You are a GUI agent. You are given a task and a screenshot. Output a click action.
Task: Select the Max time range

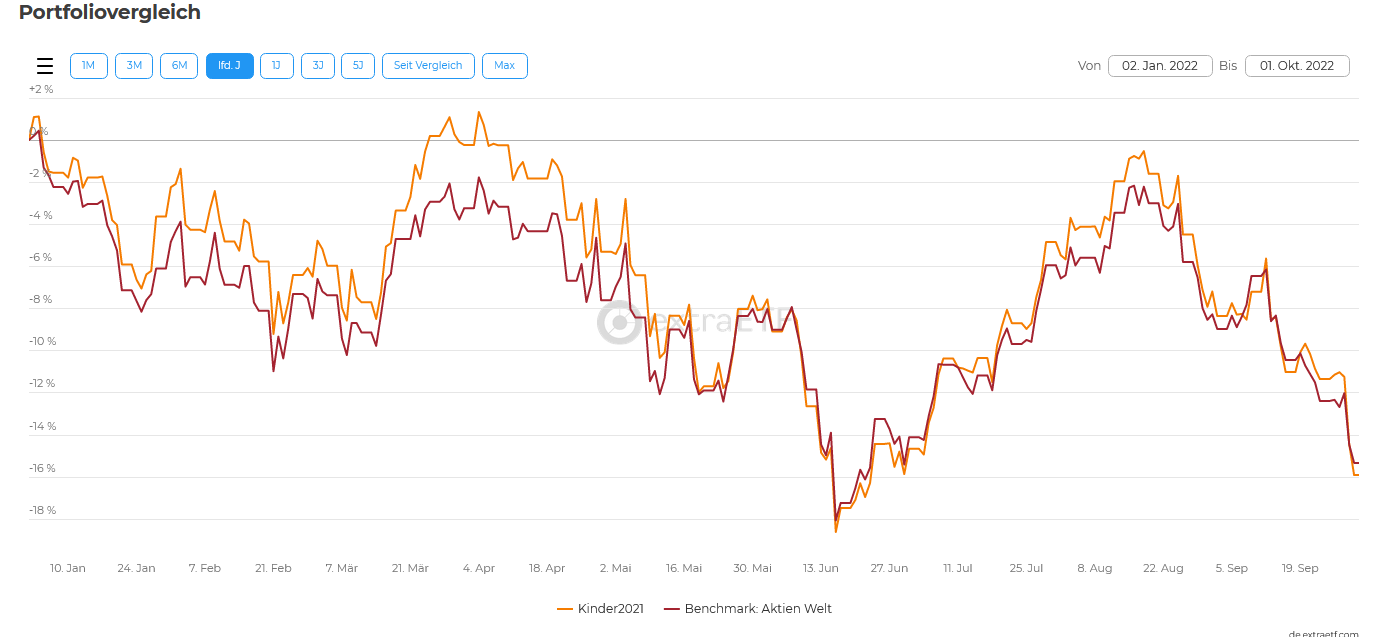504,66
